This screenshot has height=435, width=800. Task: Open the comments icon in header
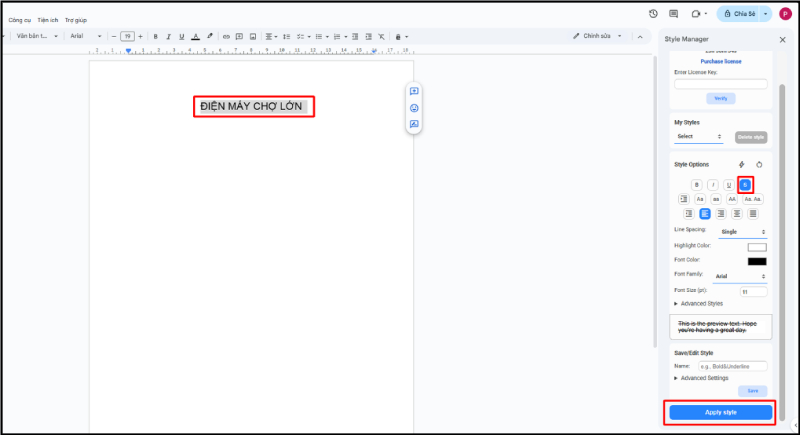click(673, 14)
